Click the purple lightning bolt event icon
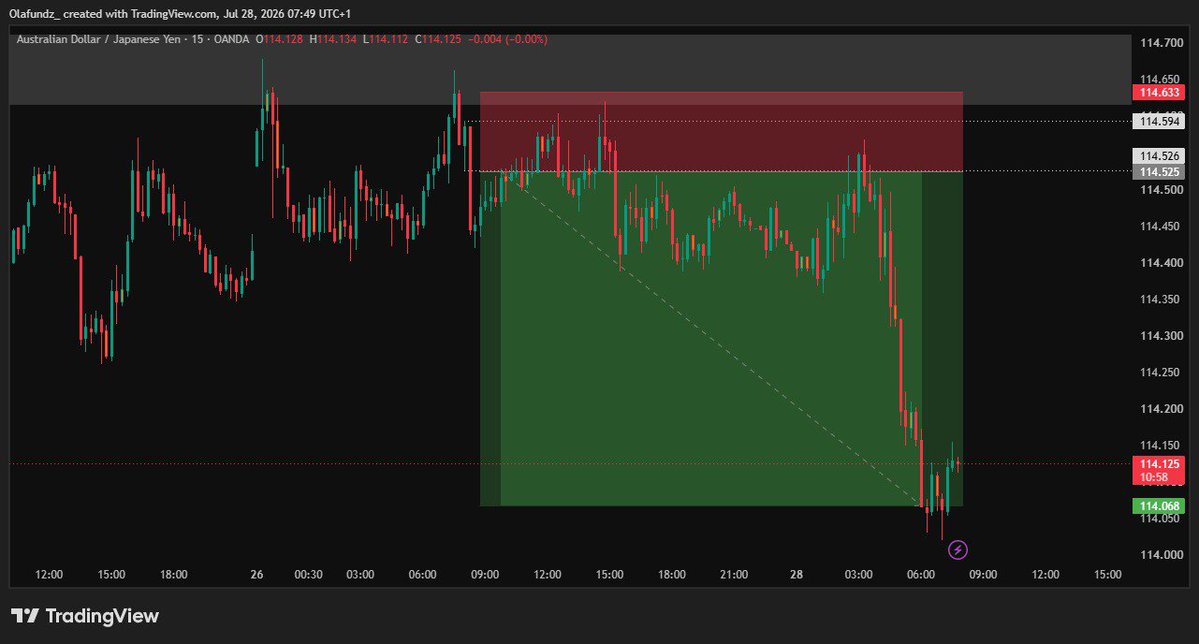This screenshot has width=1199, height=644. (957, 549)
